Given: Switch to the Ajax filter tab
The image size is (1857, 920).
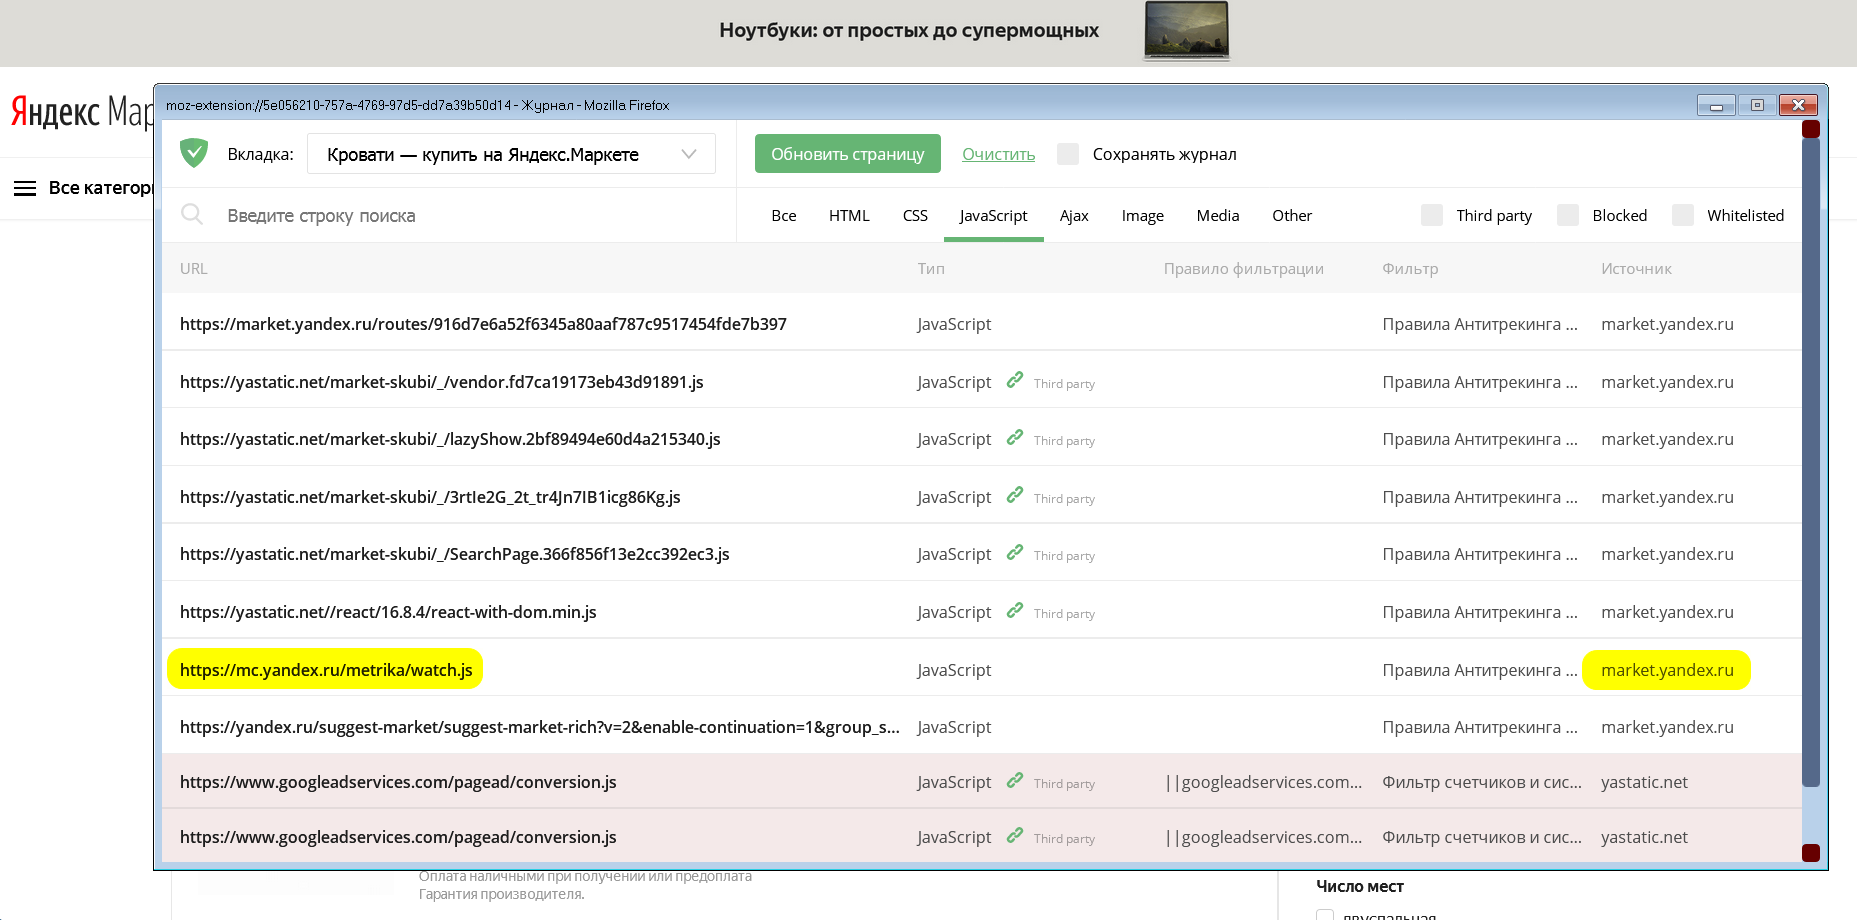Looking at the screenshot, I should [x=1074, y=215].
